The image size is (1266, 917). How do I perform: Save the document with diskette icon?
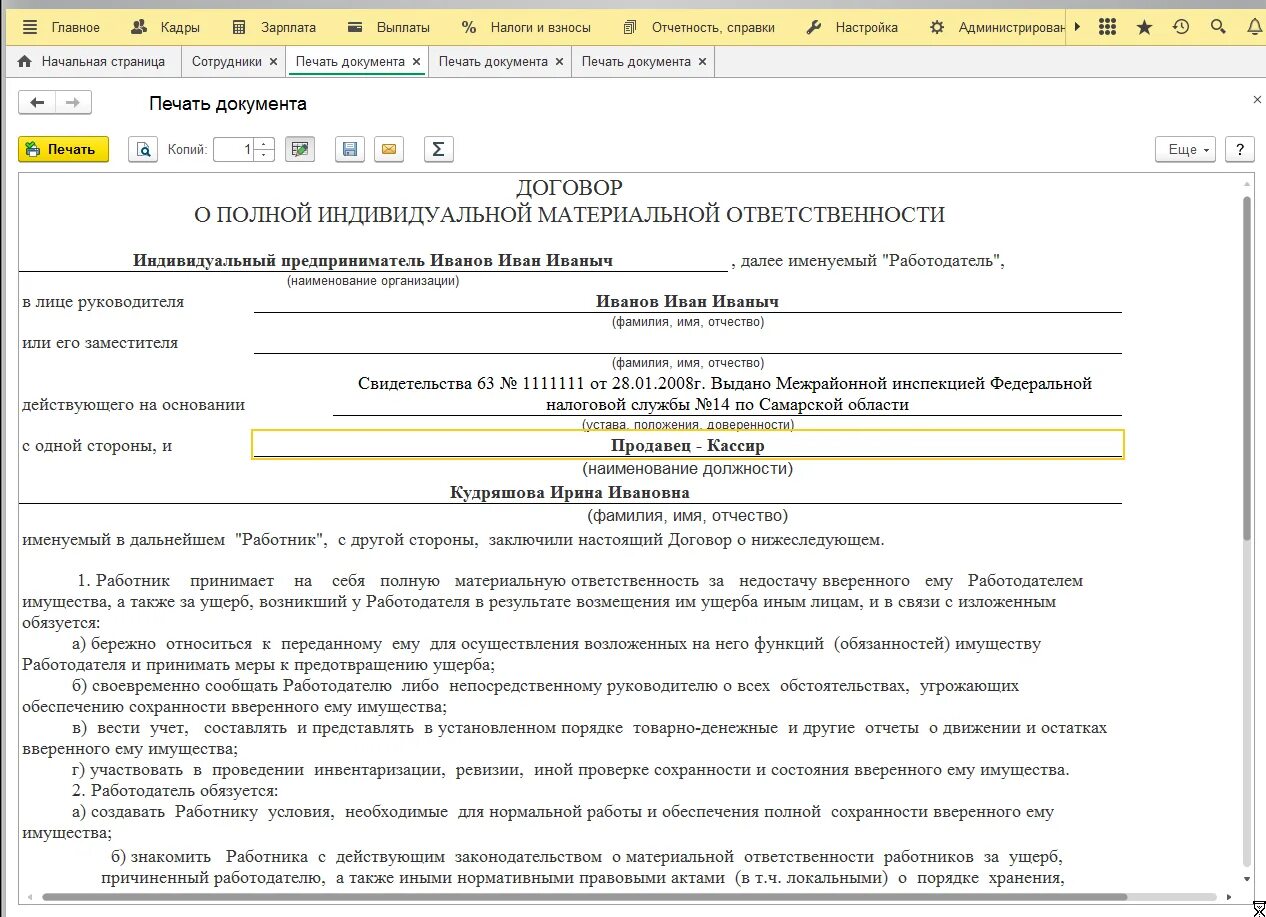(349, 149)
